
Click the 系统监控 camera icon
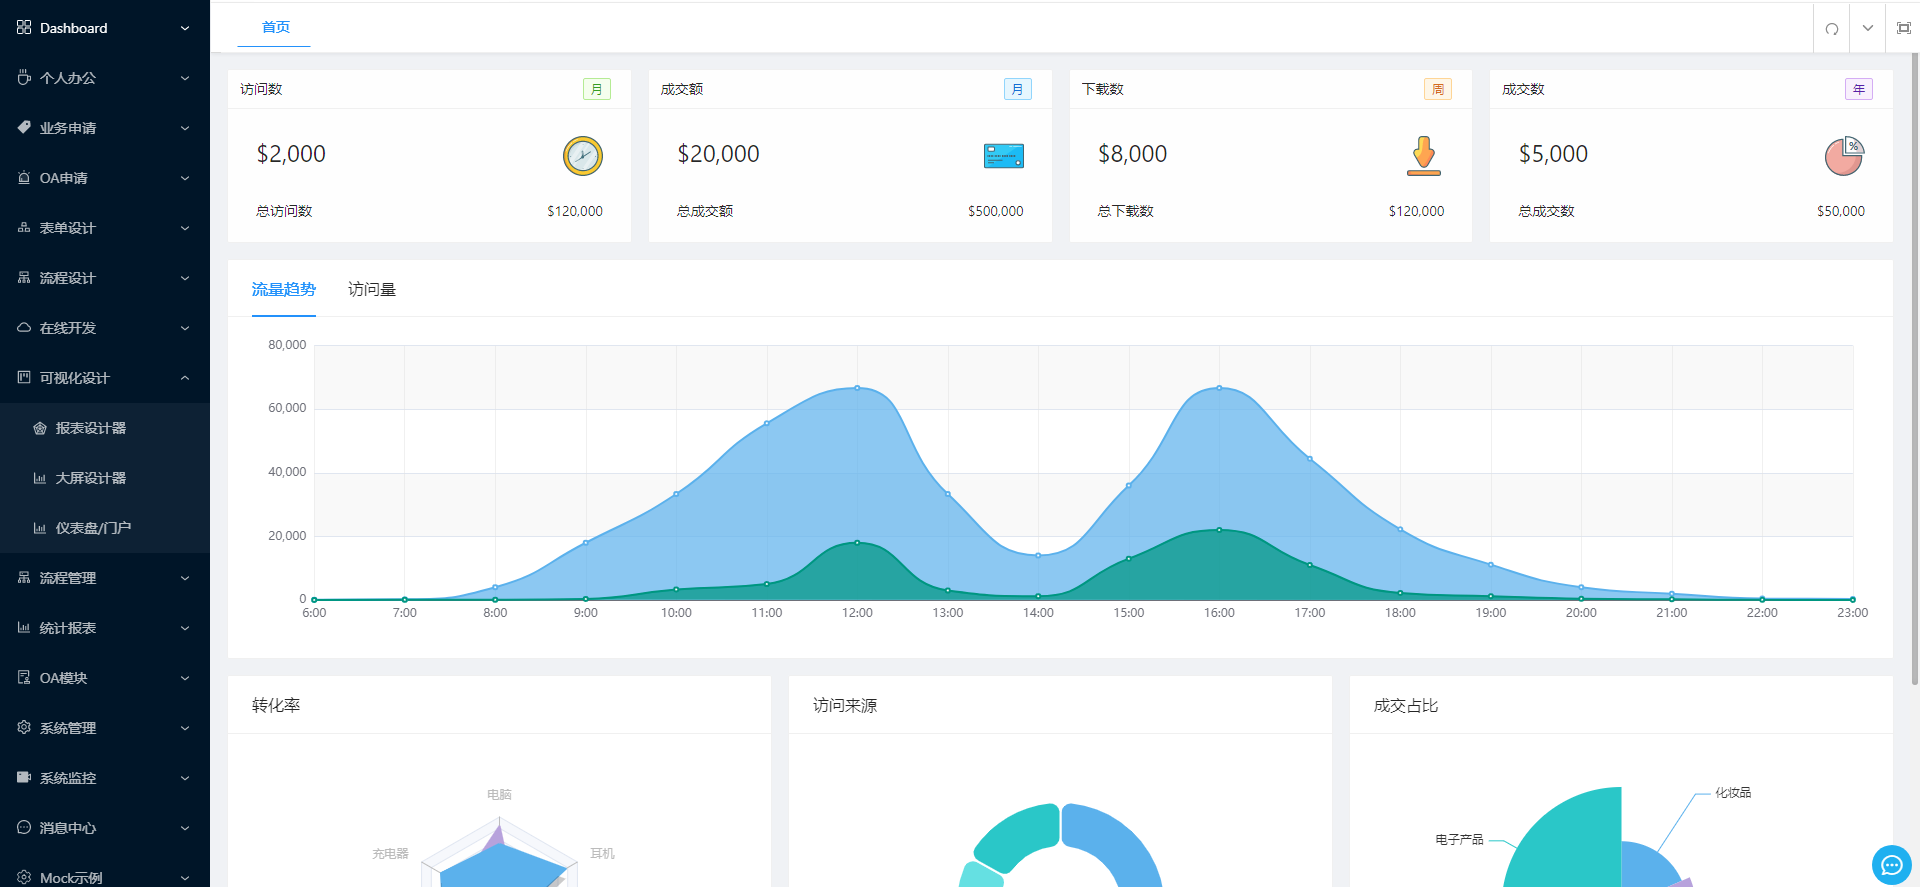click(x=24, y=777)
